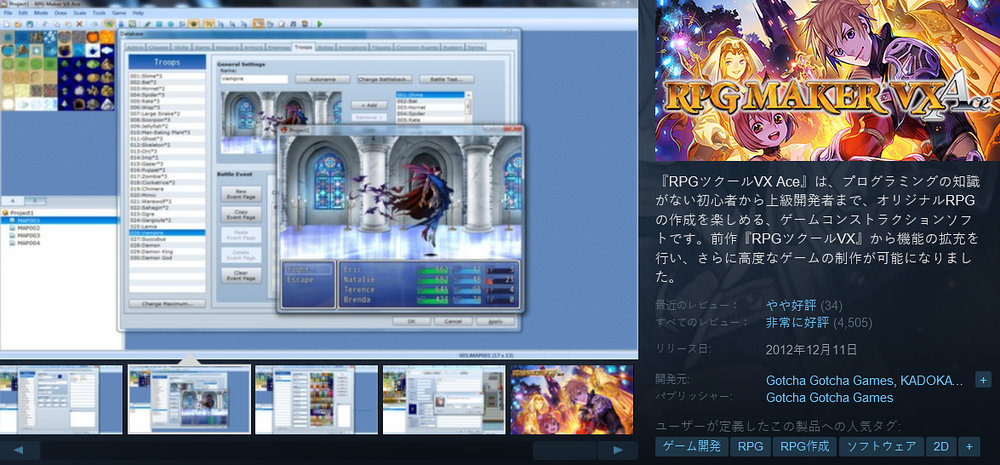Select the Troops tab in Database

point(303,47)
